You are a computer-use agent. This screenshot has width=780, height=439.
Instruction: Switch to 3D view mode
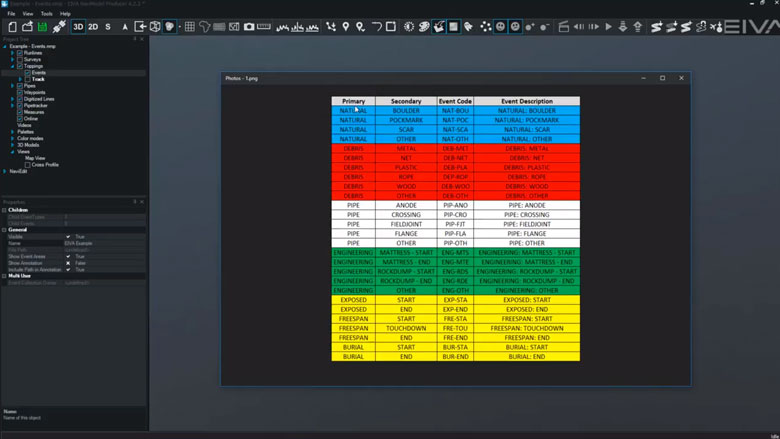click(78, 26)
